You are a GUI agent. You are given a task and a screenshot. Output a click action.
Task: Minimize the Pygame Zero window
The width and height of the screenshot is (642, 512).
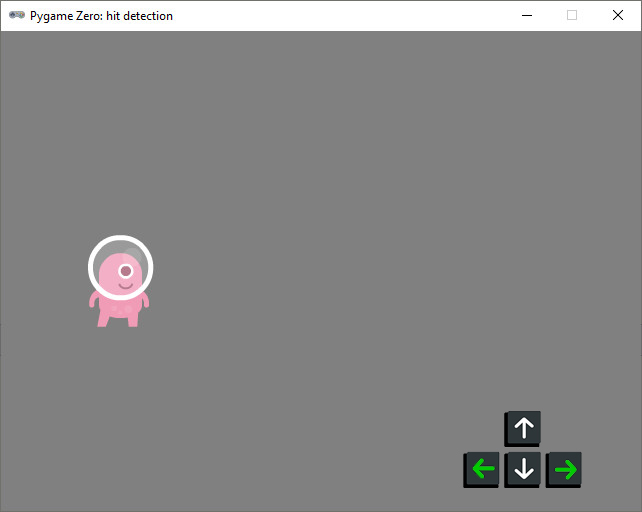pyautogui.click(x=526, y=15)
